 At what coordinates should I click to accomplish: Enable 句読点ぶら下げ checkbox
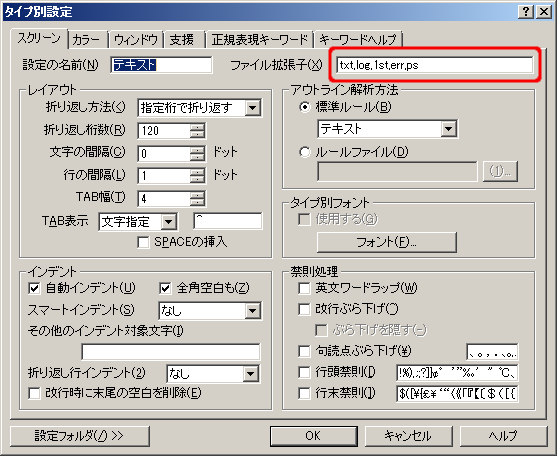click(x=304, y=351)
